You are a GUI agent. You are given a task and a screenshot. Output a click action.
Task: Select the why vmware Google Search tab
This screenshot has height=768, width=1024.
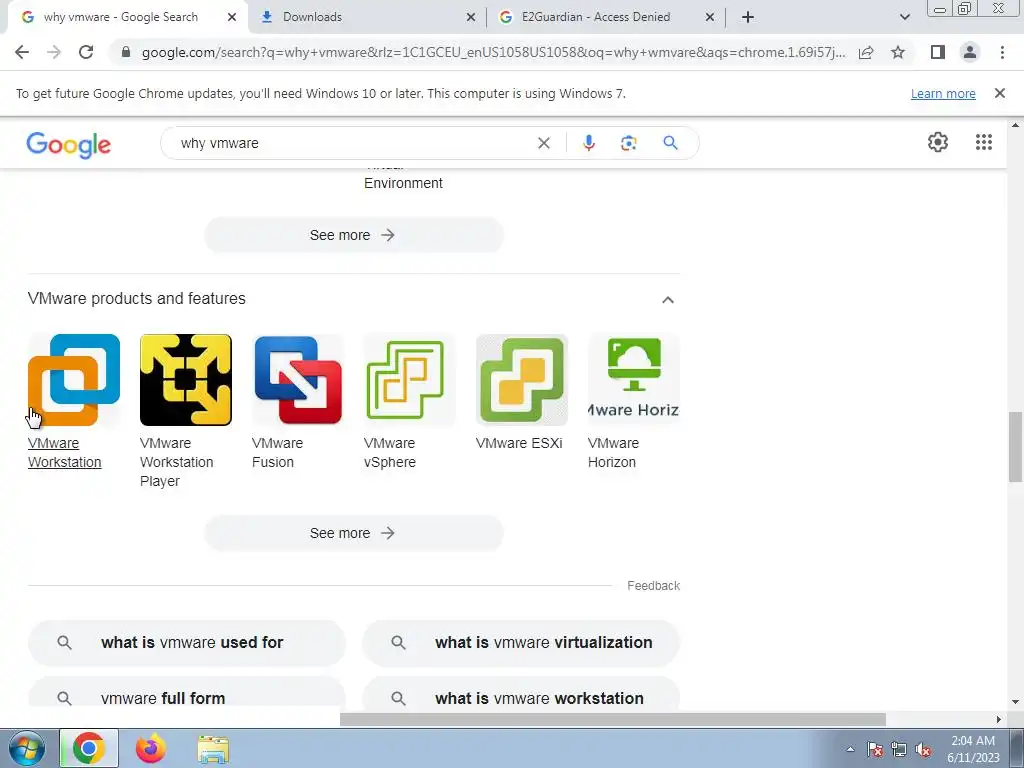127,18
